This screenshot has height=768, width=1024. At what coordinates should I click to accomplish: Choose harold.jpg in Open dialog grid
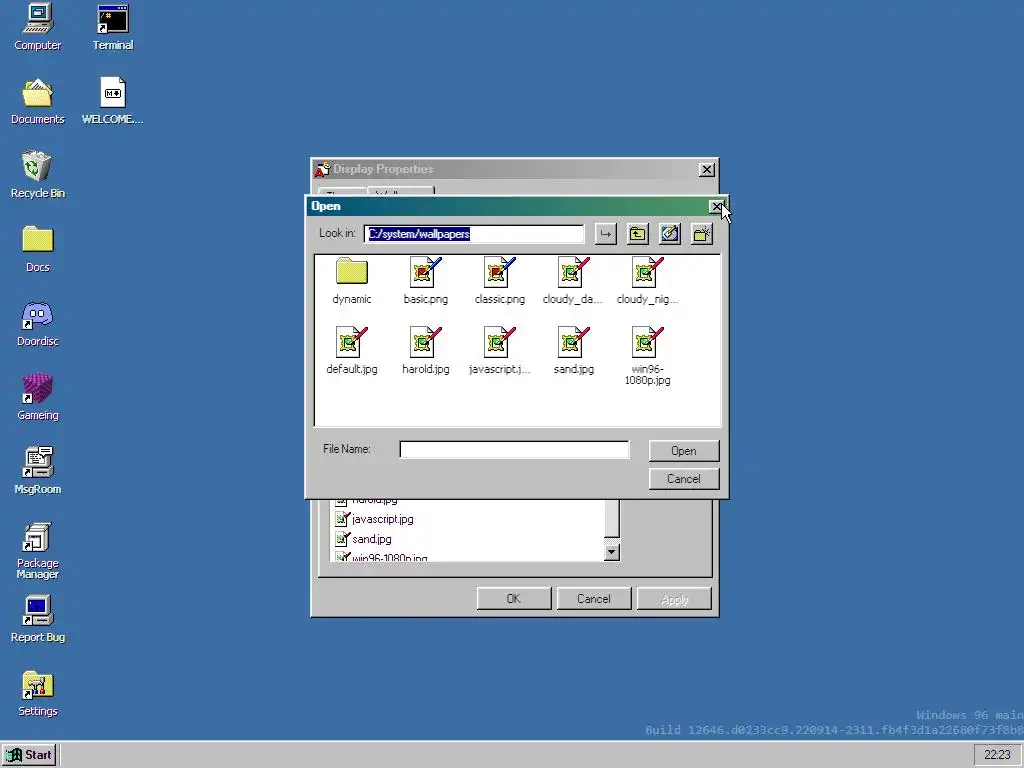point(426,351)
